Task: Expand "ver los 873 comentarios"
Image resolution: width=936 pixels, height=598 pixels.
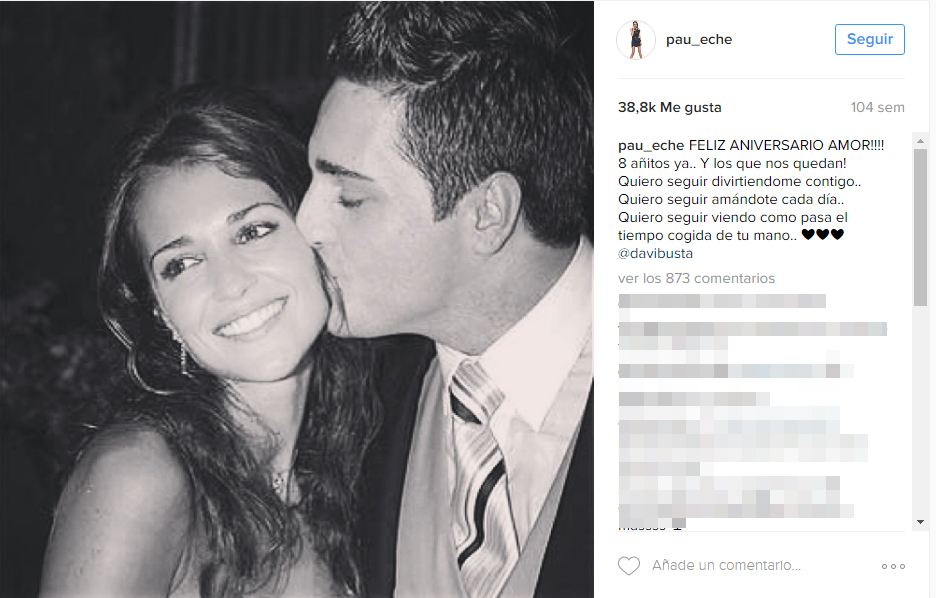Action: [696, 278]
